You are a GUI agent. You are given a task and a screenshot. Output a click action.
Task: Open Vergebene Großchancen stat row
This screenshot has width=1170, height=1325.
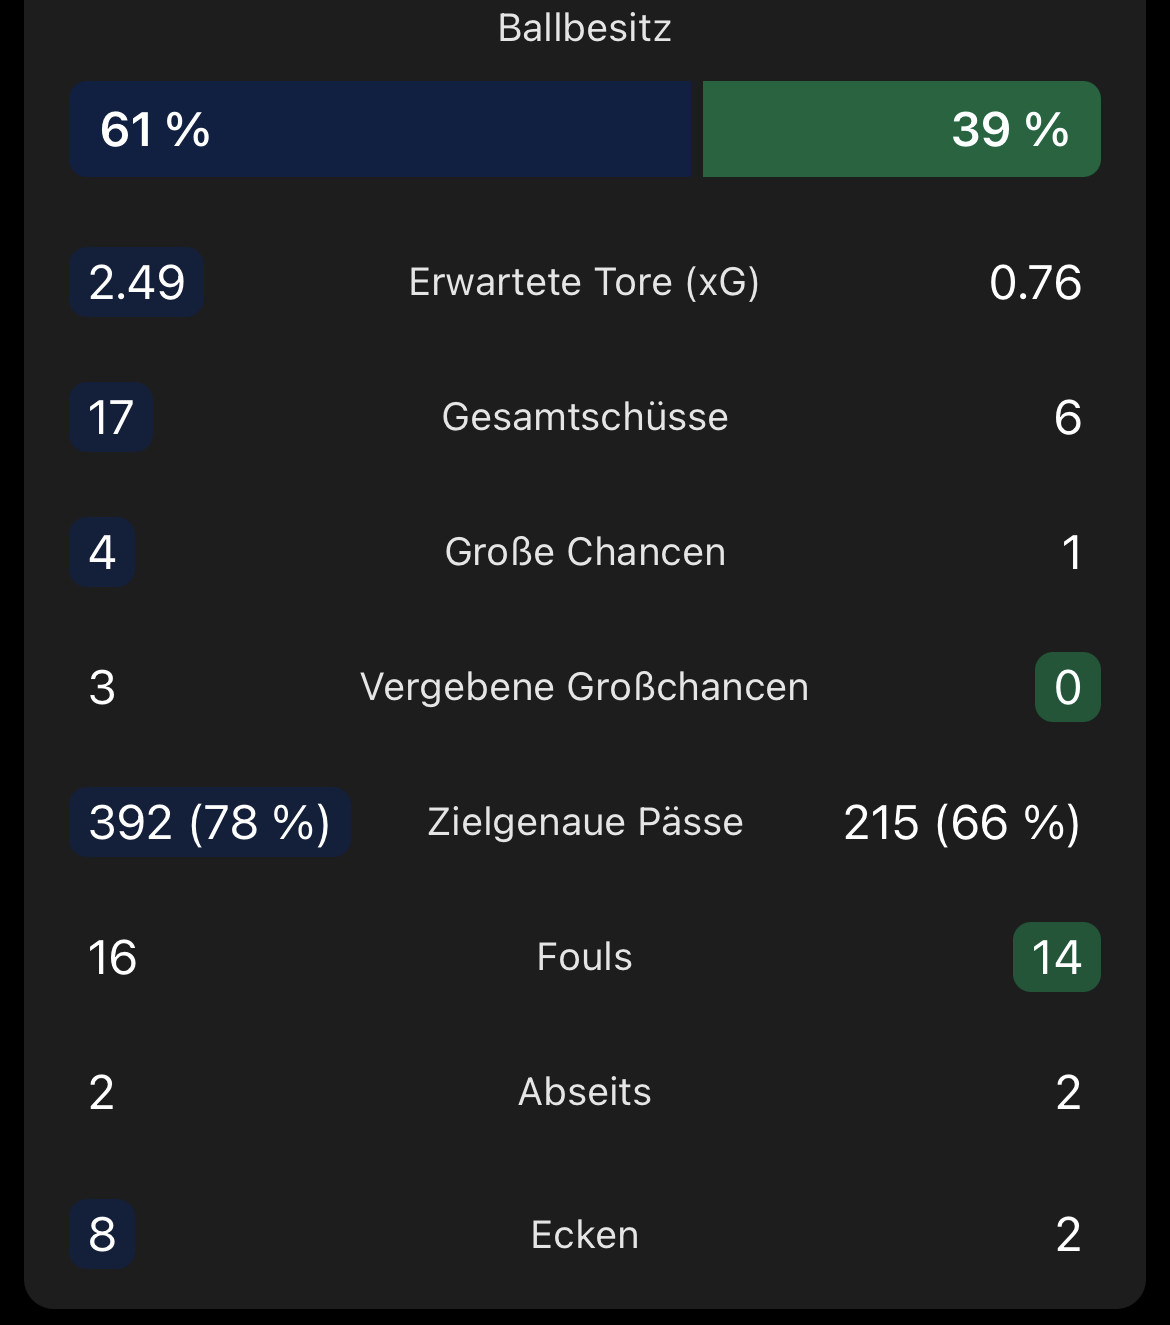click(x=585, y=687)
